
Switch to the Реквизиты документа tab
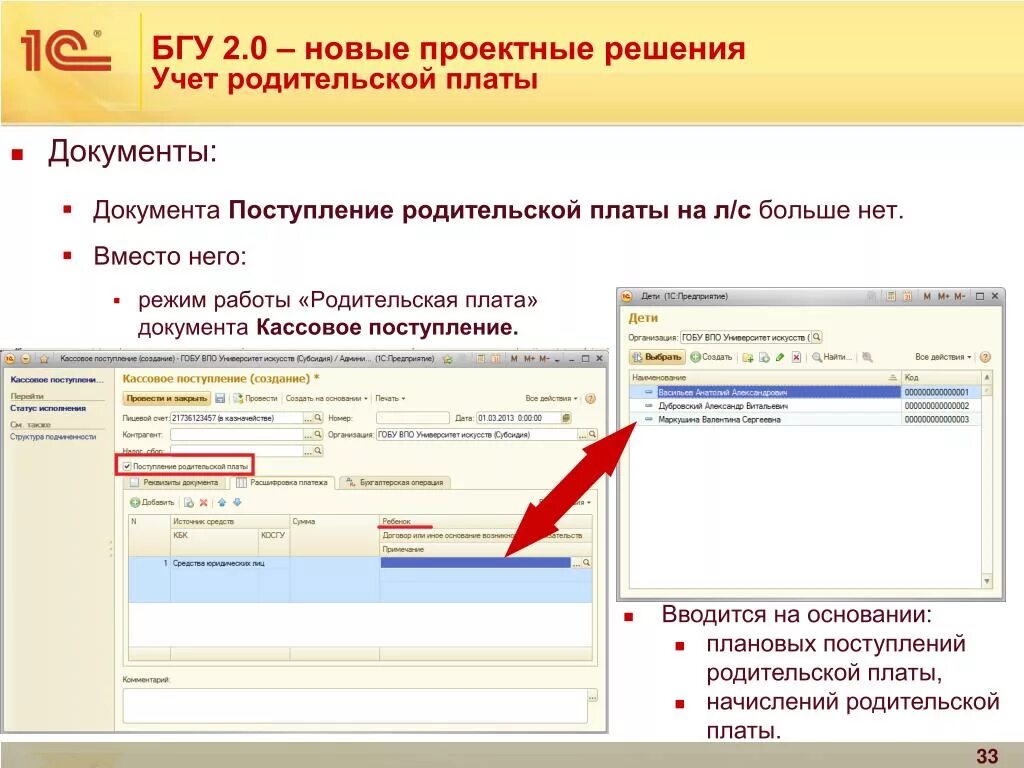175,483
